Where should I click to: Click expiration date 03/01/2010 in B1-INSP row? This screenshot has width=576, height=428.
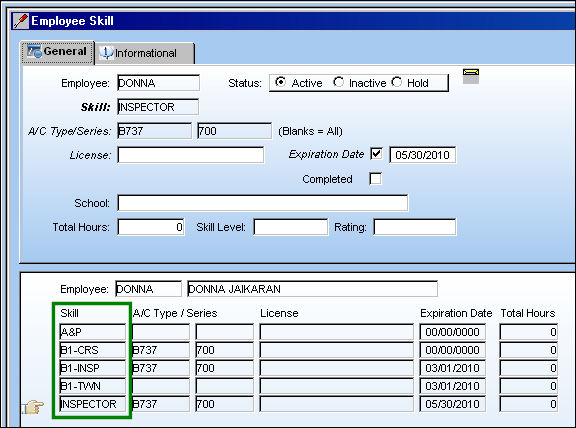(453, 368)
